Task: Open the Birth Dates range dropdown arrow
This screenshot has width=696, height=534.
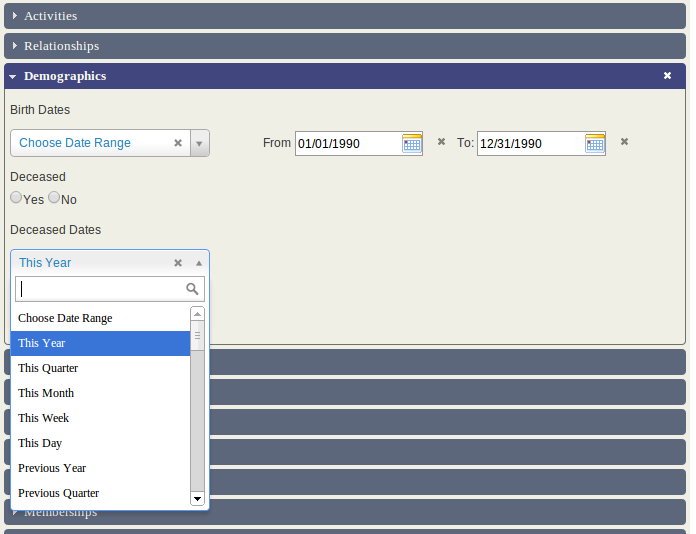Action: (199, 143)
